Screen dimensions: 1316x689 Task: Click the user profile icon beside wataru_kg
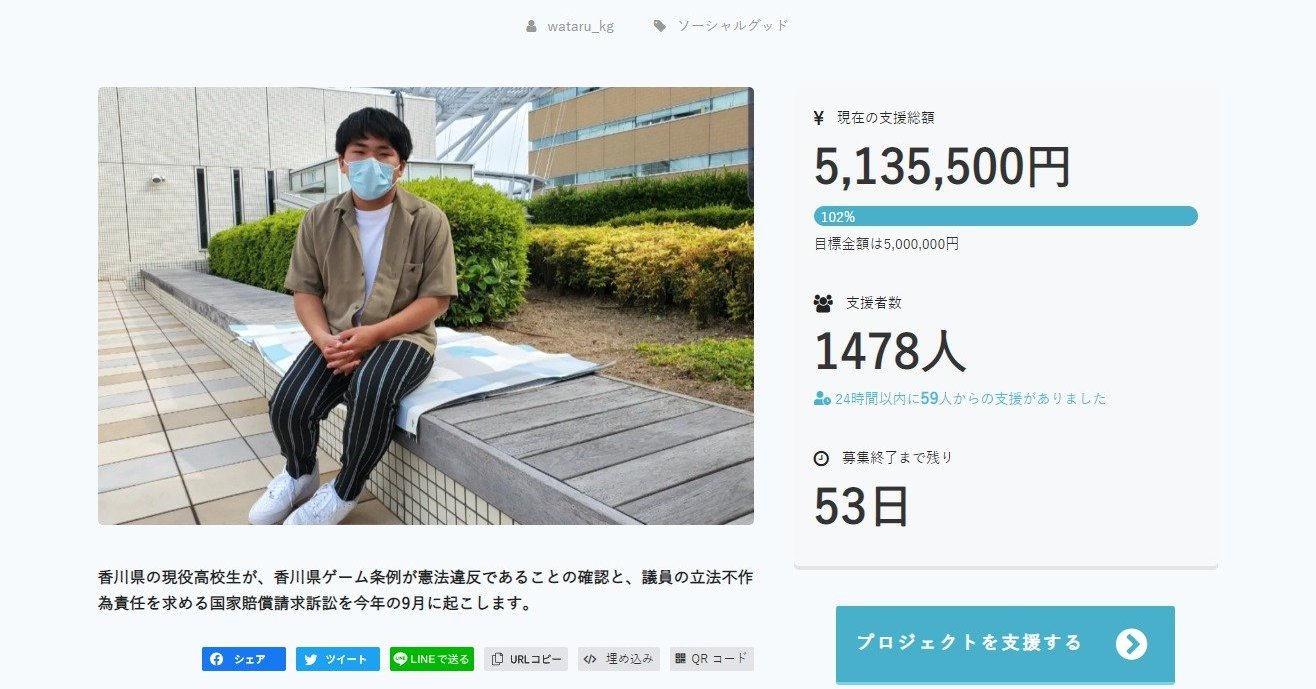tap(531, 26)
